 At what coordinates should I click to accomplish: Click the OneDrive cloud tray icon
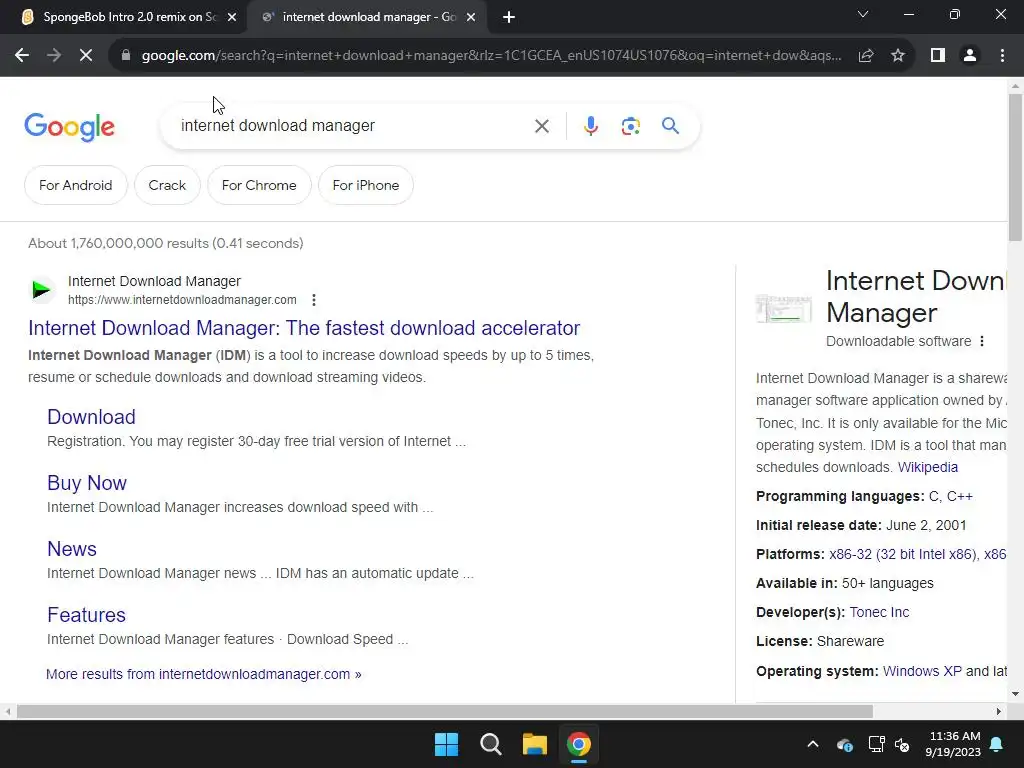click(844, 744)
